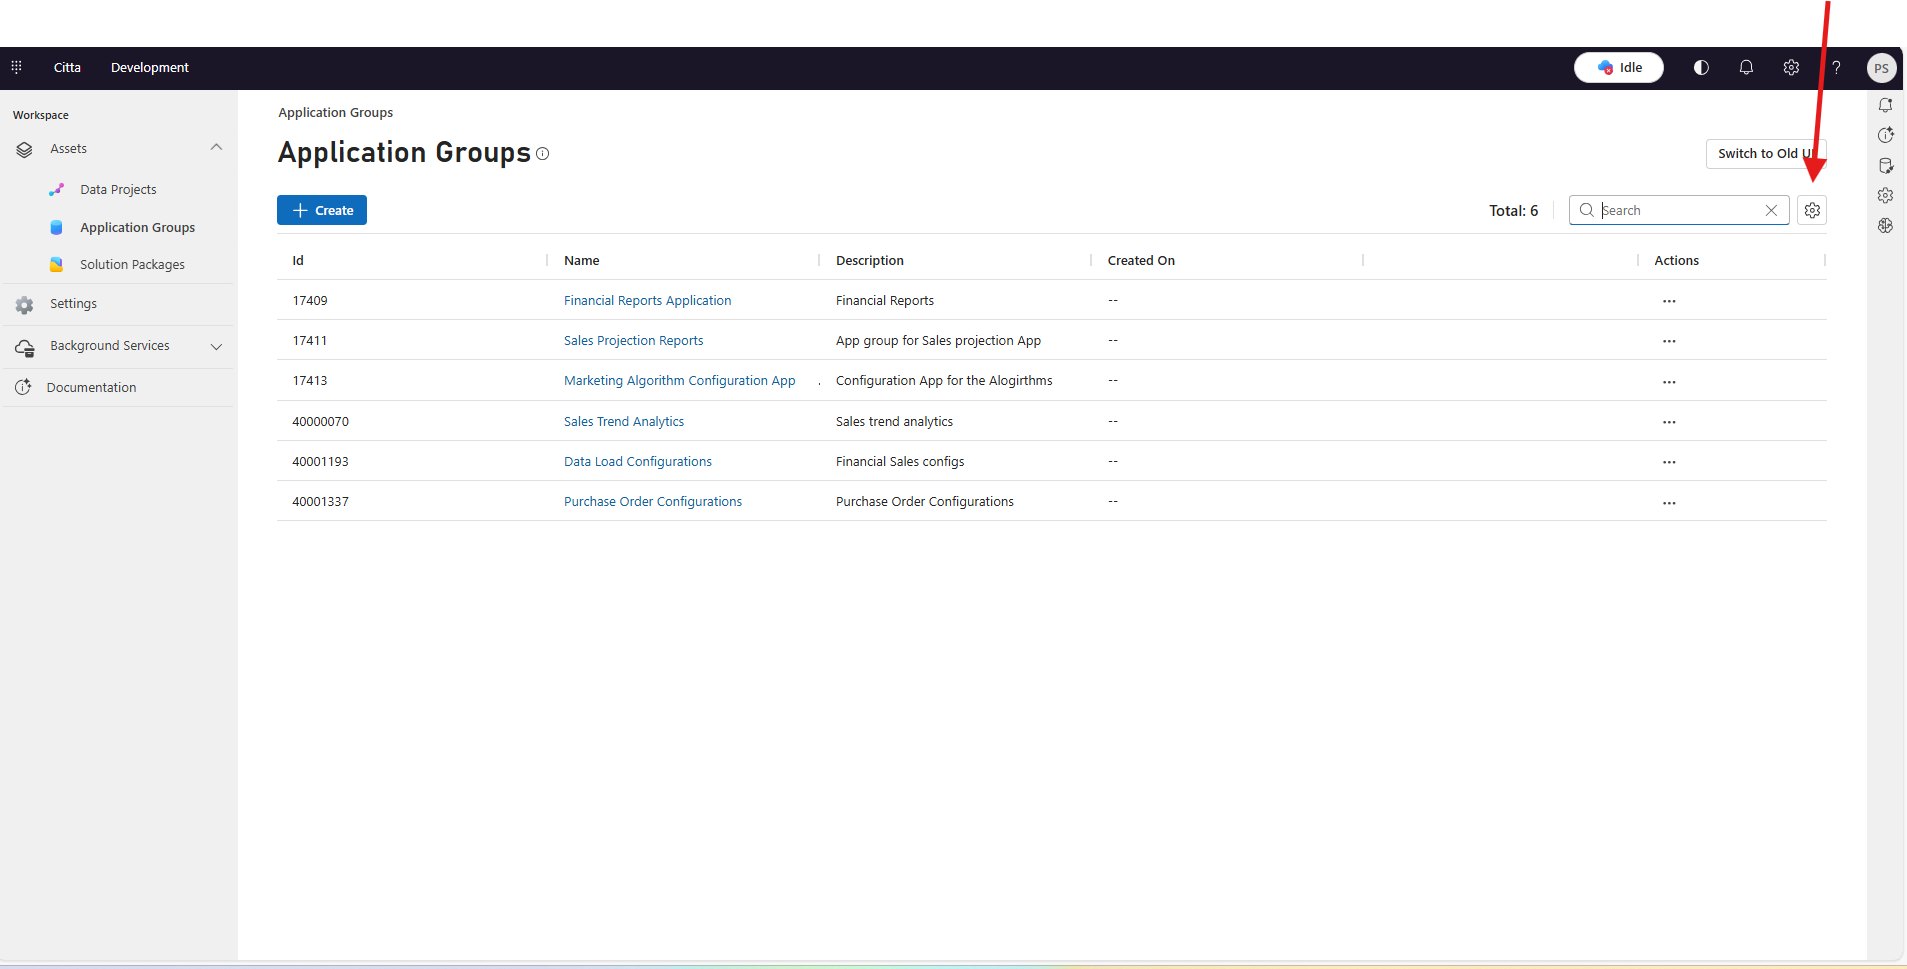Image resolution: width=1907 pixels, height=969 pixels.
Task: Open notifications bell in top bar
Action: (1746, 67)
